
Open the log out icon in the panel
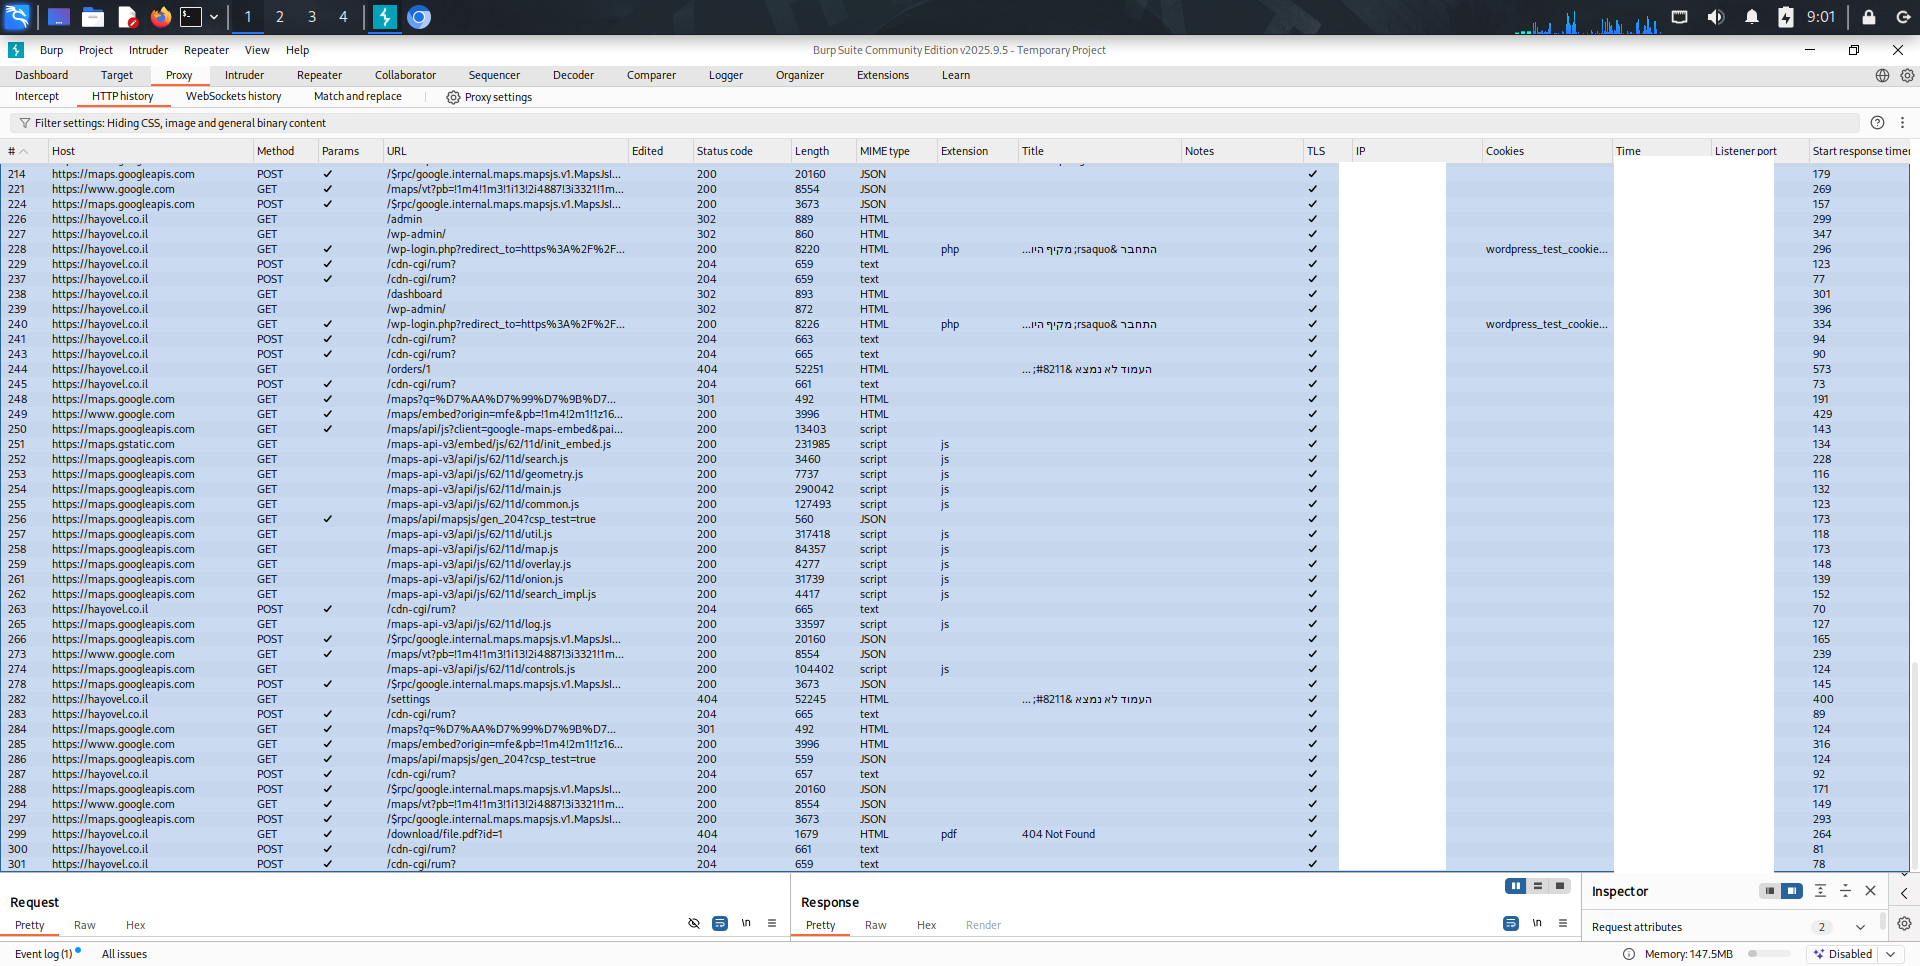tap(1903, 17)
